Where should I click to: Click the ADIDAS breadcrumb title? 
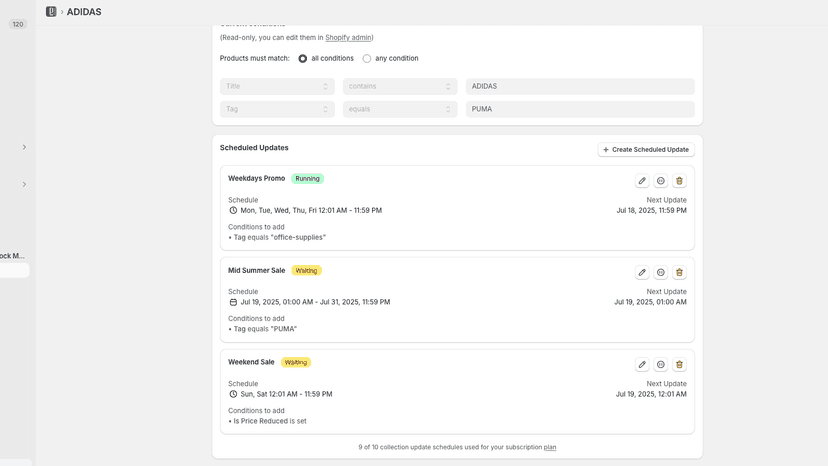click(84, 12)
